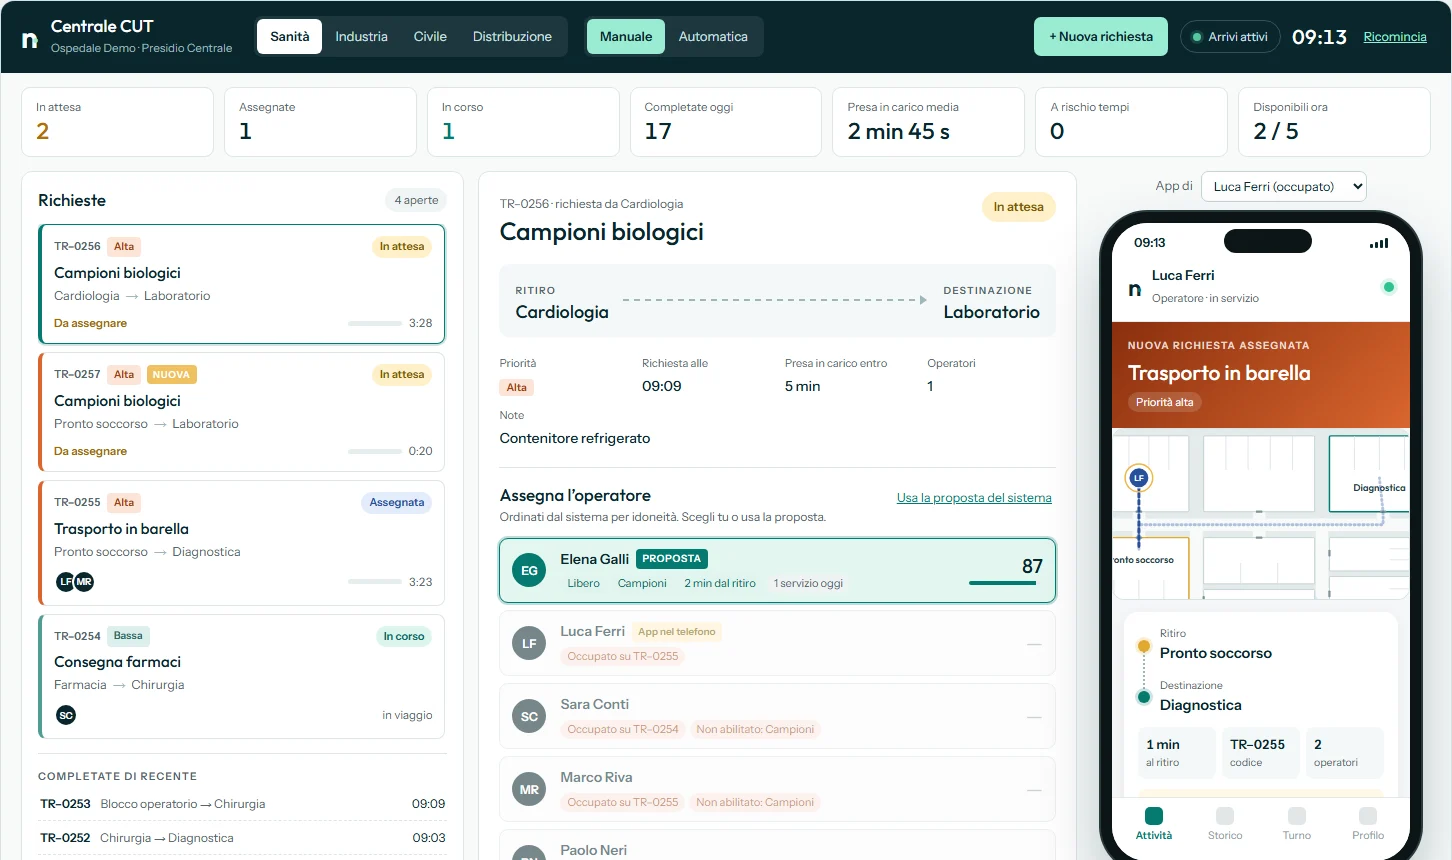
Task: Open the TR-0254 Consegna farmaci card
Action: (241, 676)
